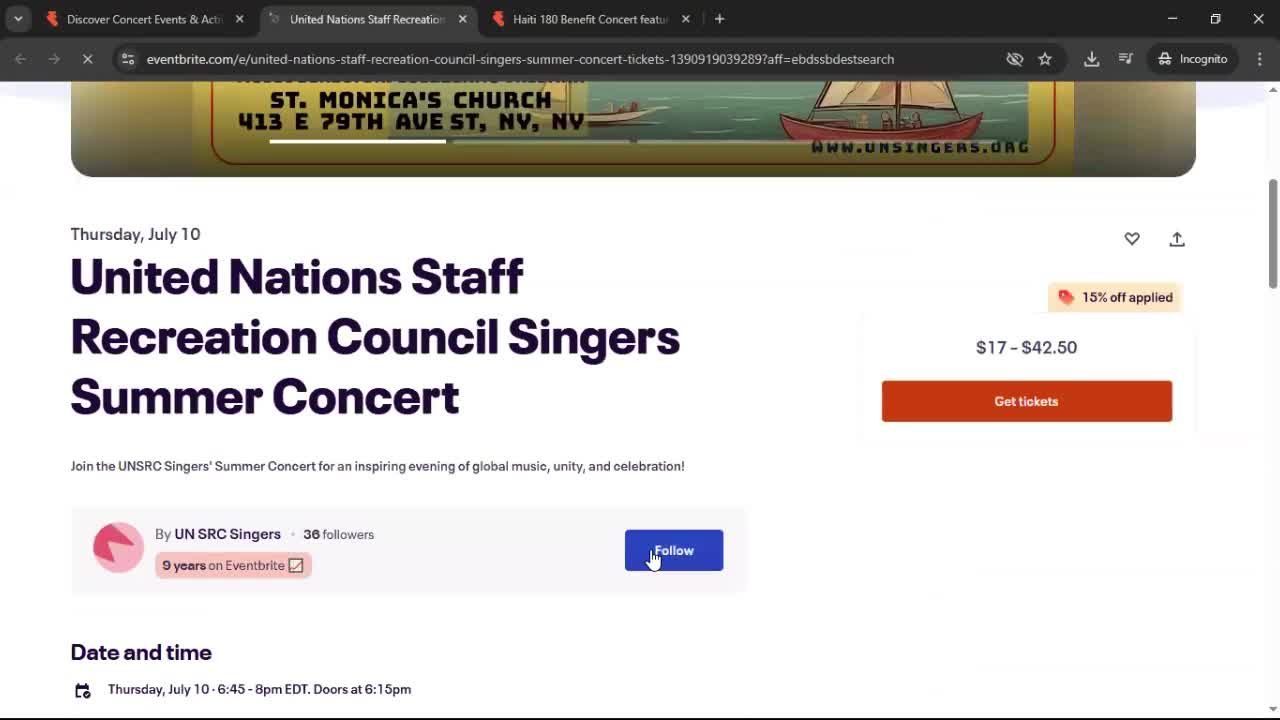
Task: Open the browser downloads icon
Action: tap(1092, 59)
